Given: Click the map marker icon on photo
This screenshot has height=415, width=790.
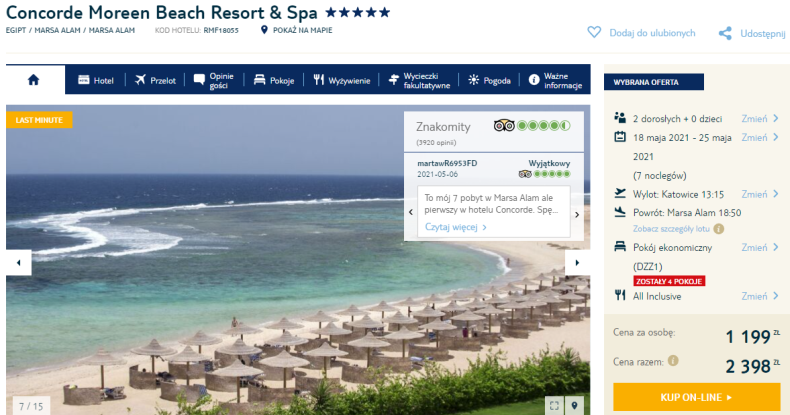Looking at the screenshot, I should pos(574,405).
